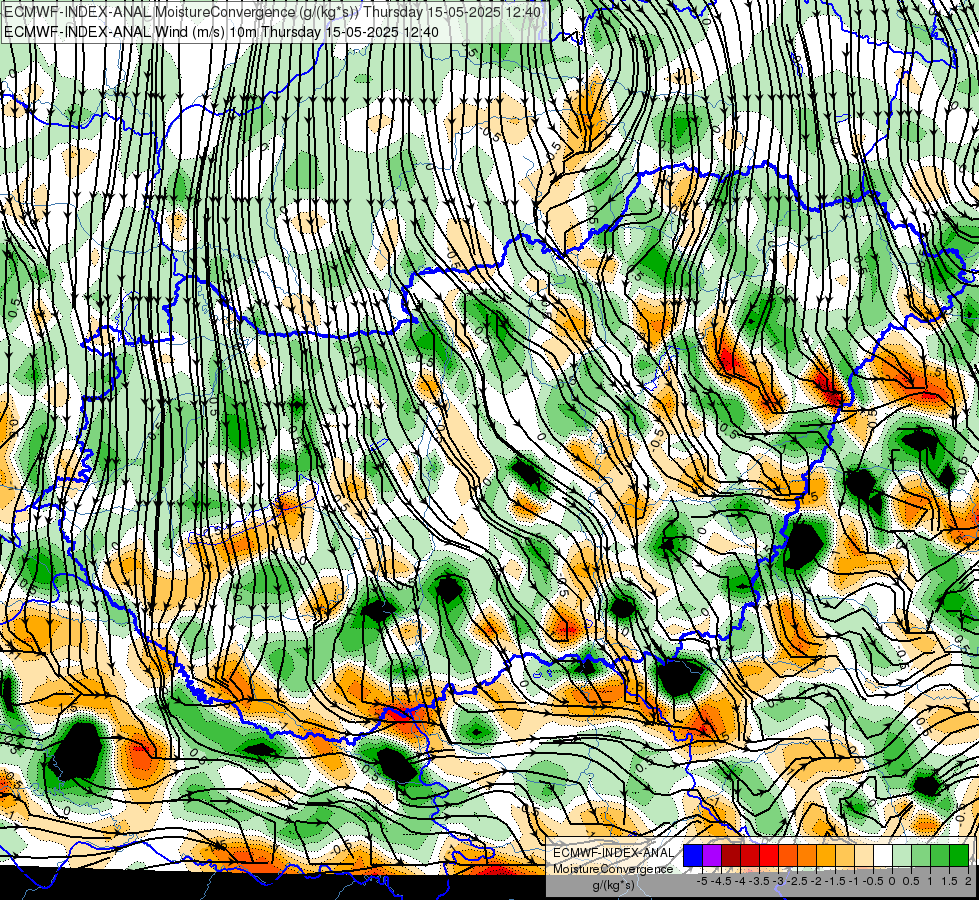Click the palest green legend swatch
This screenshot has height=900, width=979.
point(902,856)
